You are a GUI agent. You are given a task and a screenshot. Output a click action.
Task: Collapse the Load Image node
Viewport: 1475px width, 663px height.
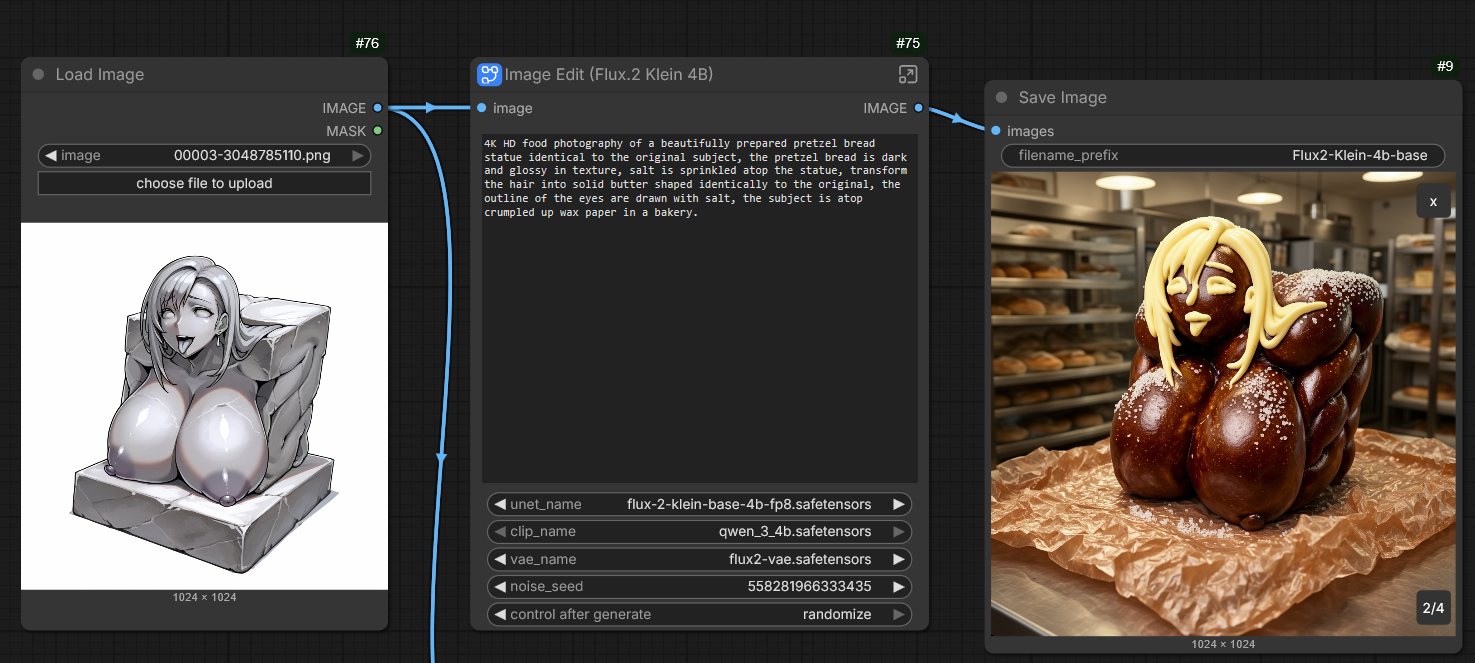(38, 75)
